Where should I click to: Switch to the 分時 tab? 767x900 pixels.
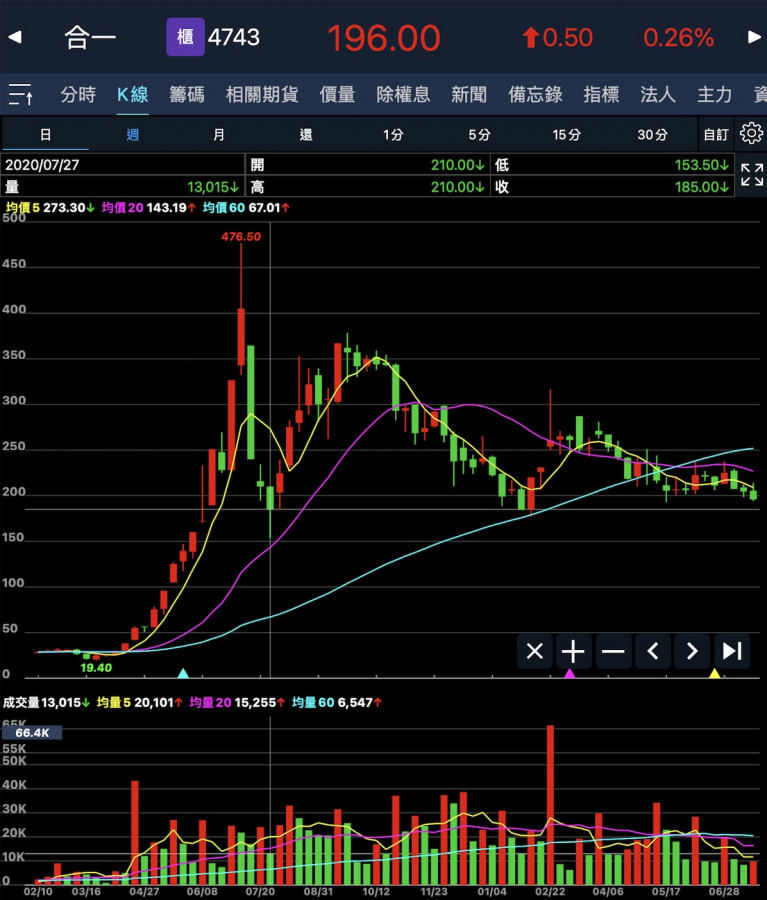78,95
